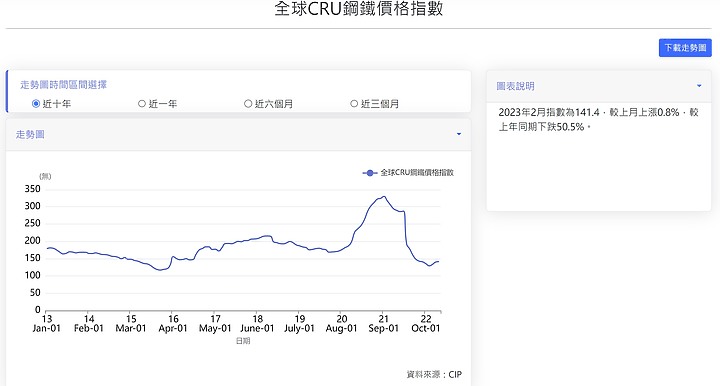Click the 走勢圖 panel heading text
720x386 pixels.
(30, 134)
